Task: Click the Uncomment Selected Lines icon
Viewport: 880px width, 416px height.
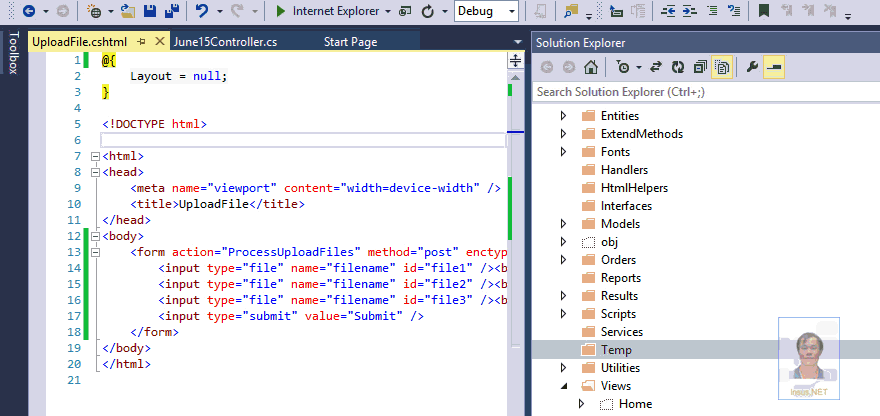Action: tap(734, 11)
